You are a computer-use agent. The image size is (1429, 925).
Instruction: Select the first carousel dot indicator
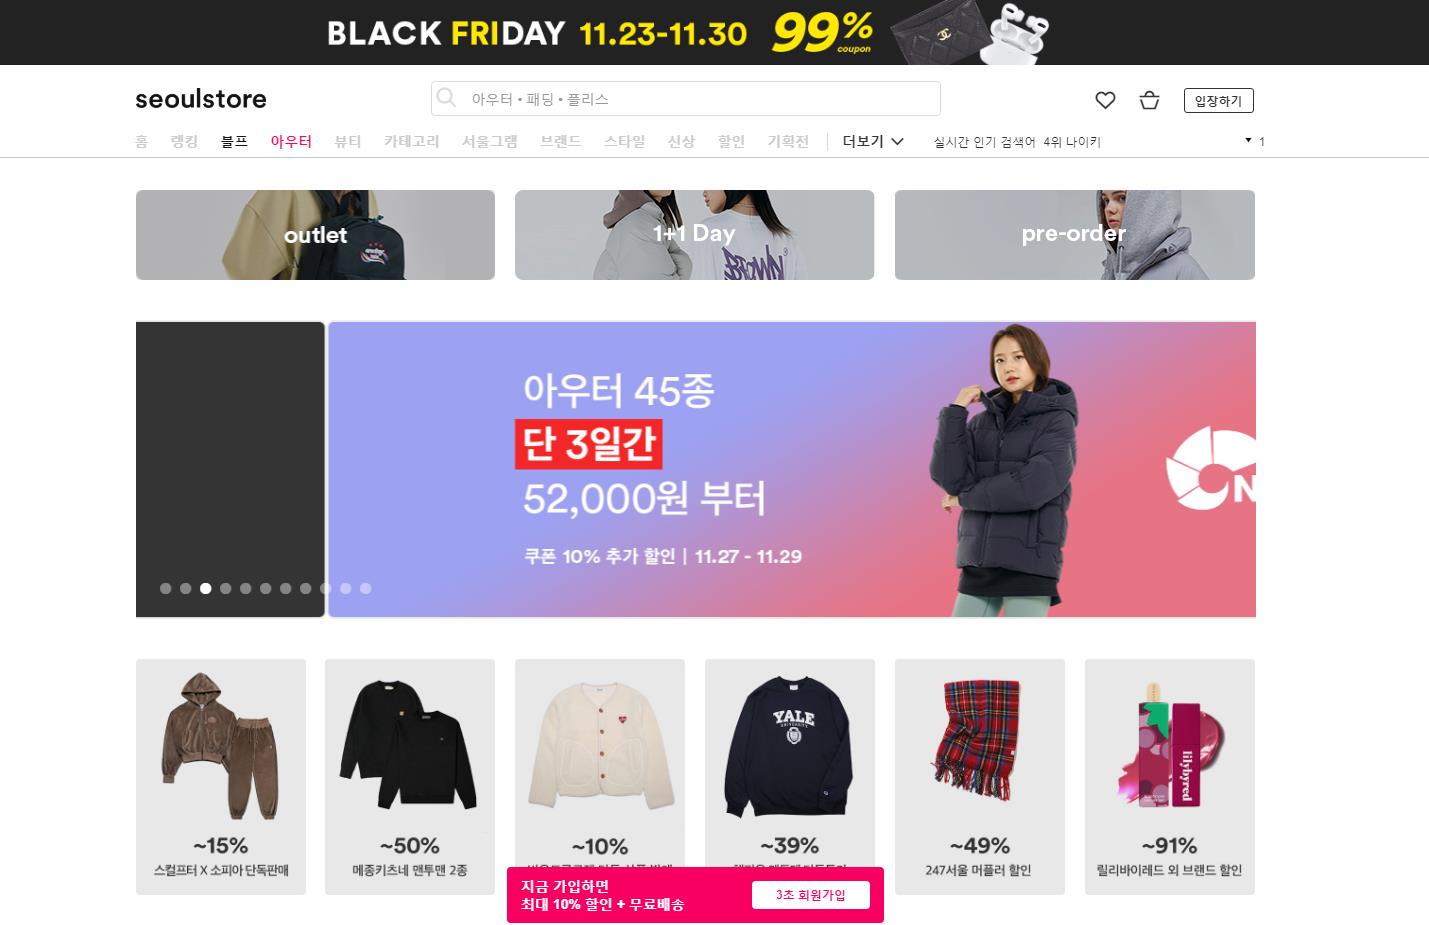point(165,588)
